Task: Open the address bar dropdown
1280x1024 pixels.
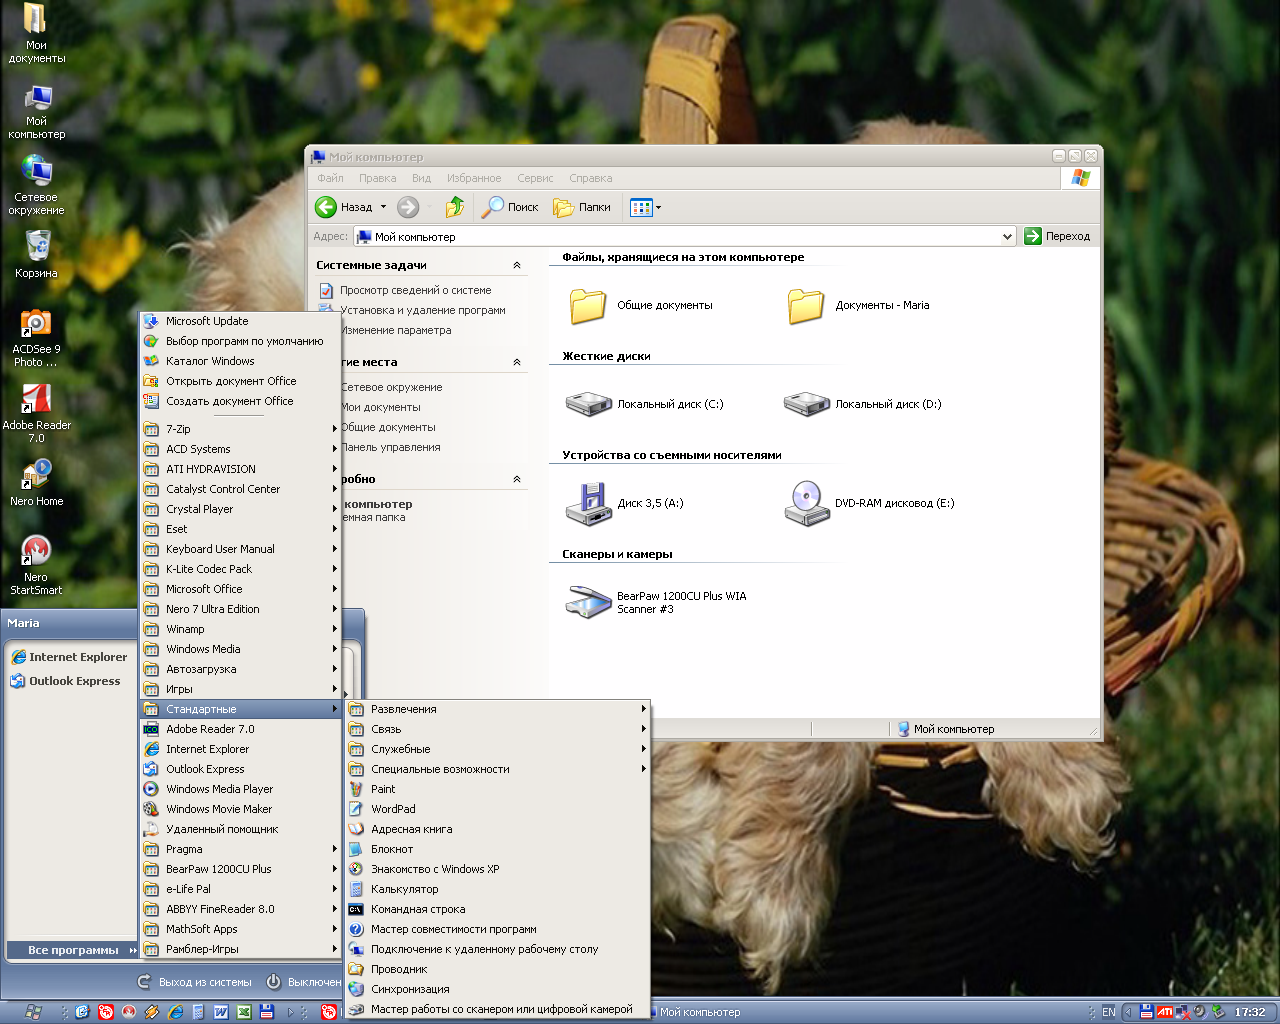Action: 1007,237
